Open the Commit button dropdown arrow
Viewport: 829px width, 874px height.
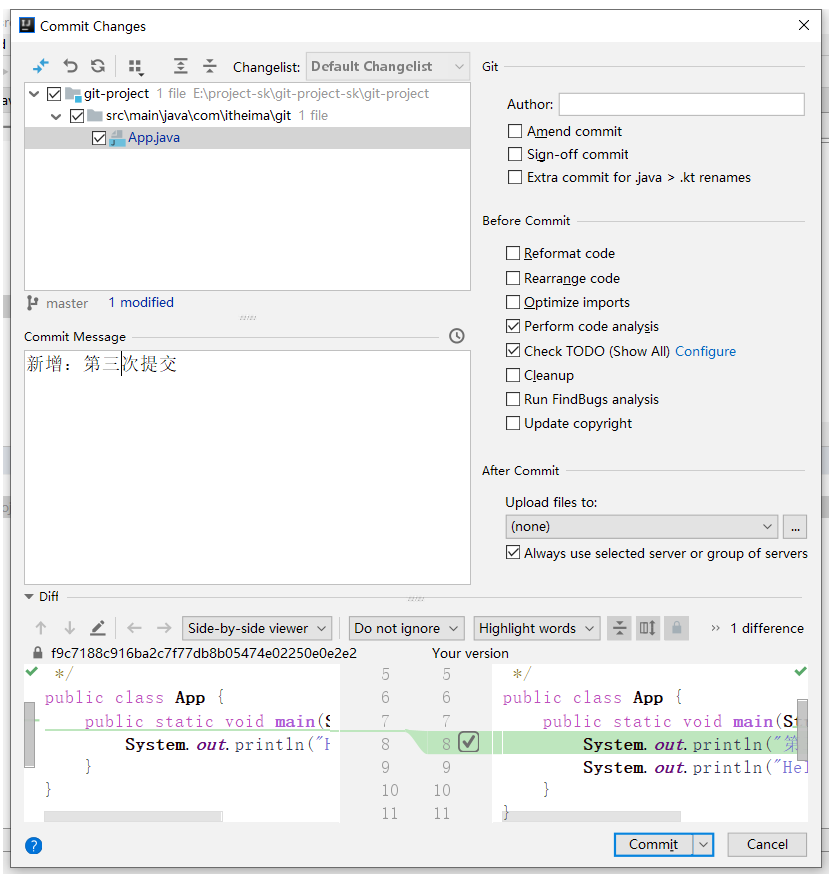[x=704, y=844]
